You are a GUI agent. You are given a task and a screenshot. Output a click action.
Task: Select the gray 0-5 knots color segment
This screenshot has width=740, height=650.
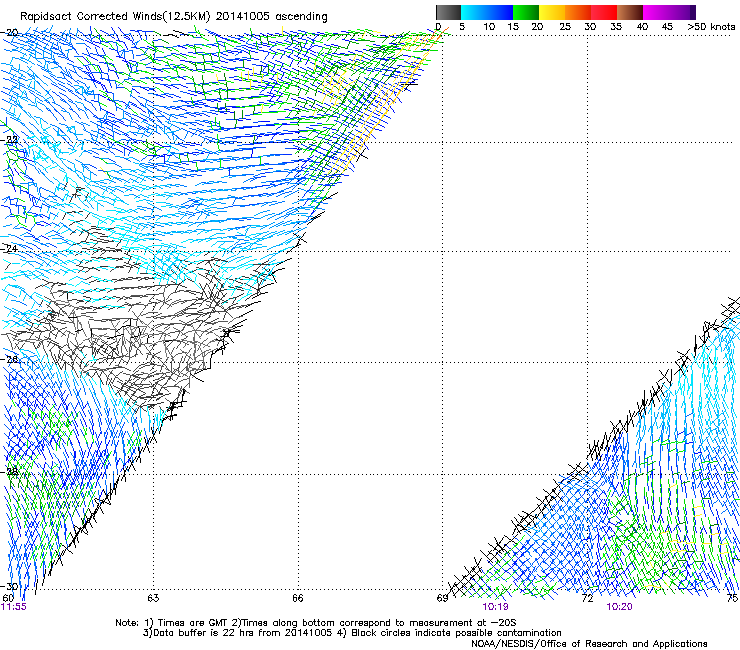click(448, 12)
